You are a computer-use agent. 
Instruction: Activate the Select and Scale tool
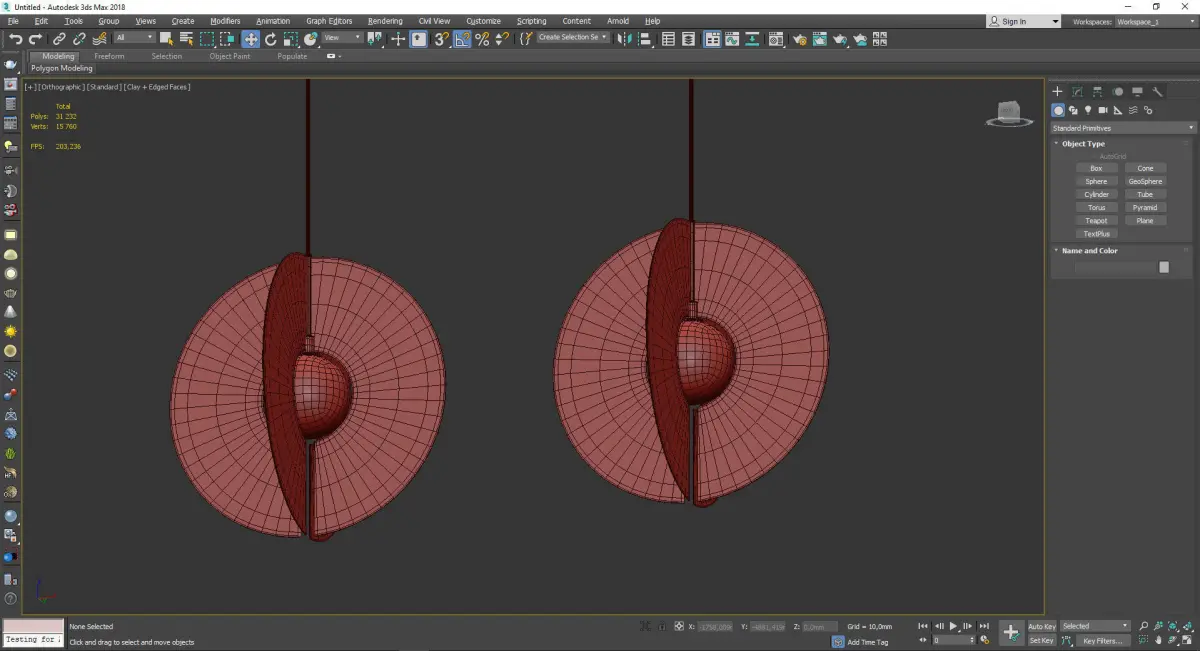coord(291,39)
